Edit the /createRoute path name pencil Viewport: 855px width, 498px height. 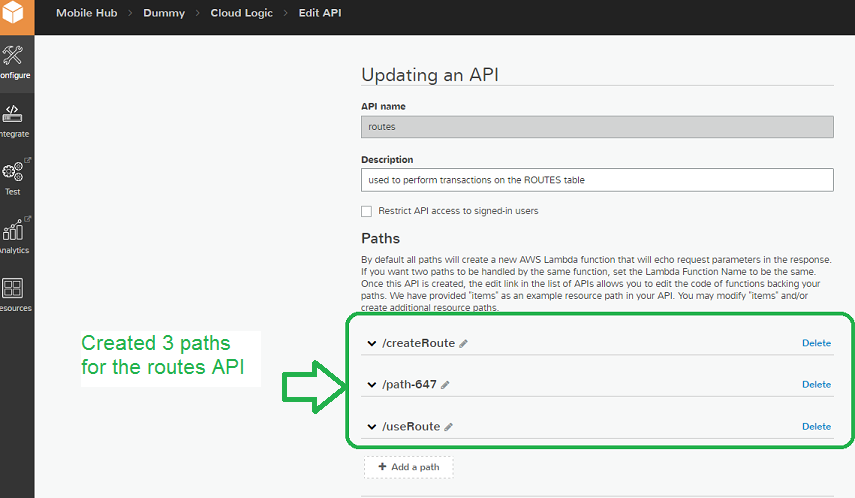(464, 344)
